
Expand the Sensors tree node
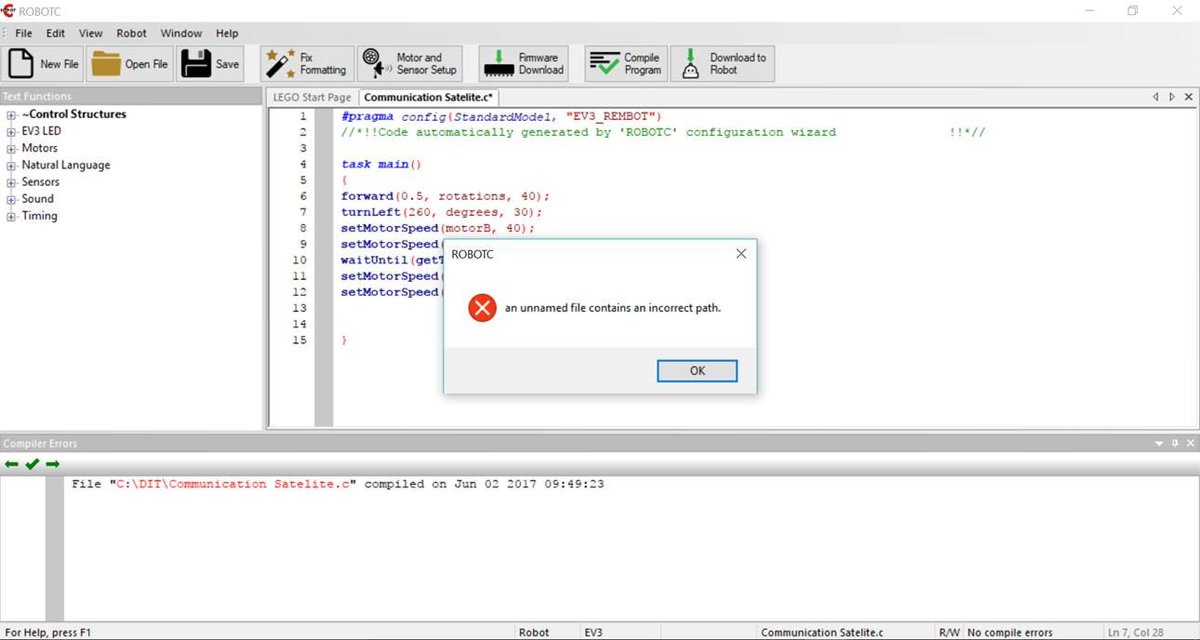[x=11, y=183]
